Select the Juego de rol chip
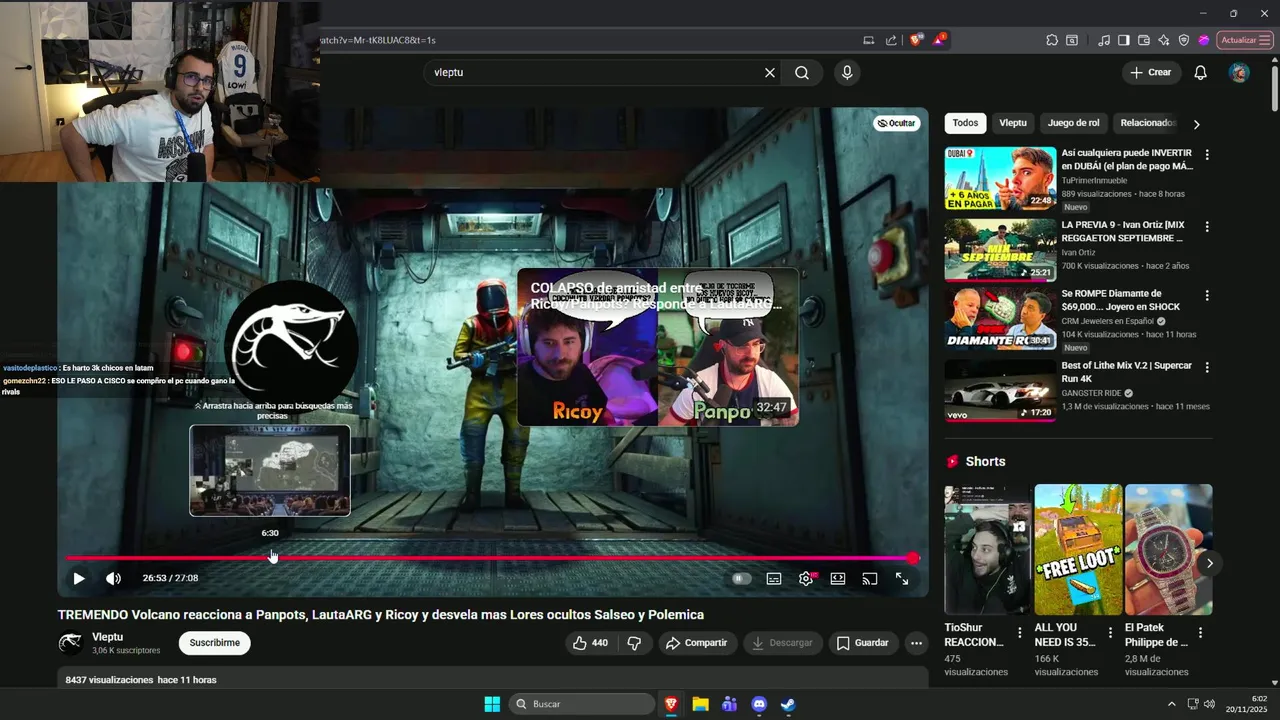This screenshot has width=1280, height=720. pos(1074,123)
